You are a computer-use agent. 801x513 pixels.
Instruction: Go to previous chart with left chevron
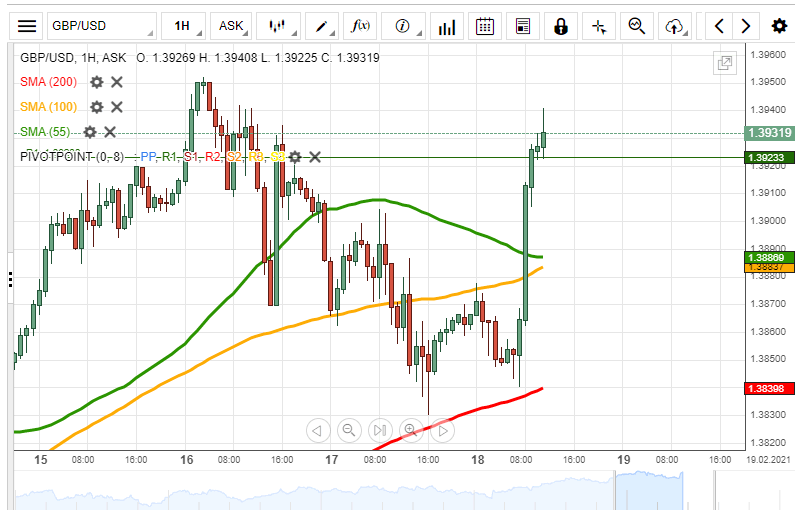pos(719,26)
